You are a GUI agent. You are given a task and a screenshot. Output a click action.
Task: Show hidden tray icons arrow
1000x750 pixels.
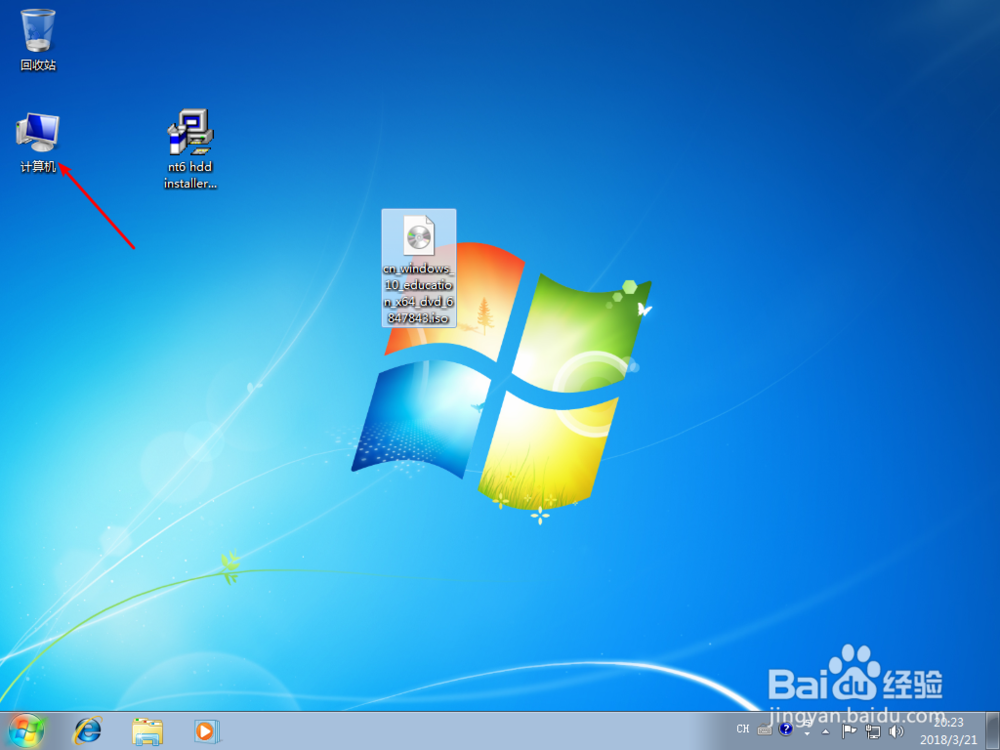click(x=826, y=732)
